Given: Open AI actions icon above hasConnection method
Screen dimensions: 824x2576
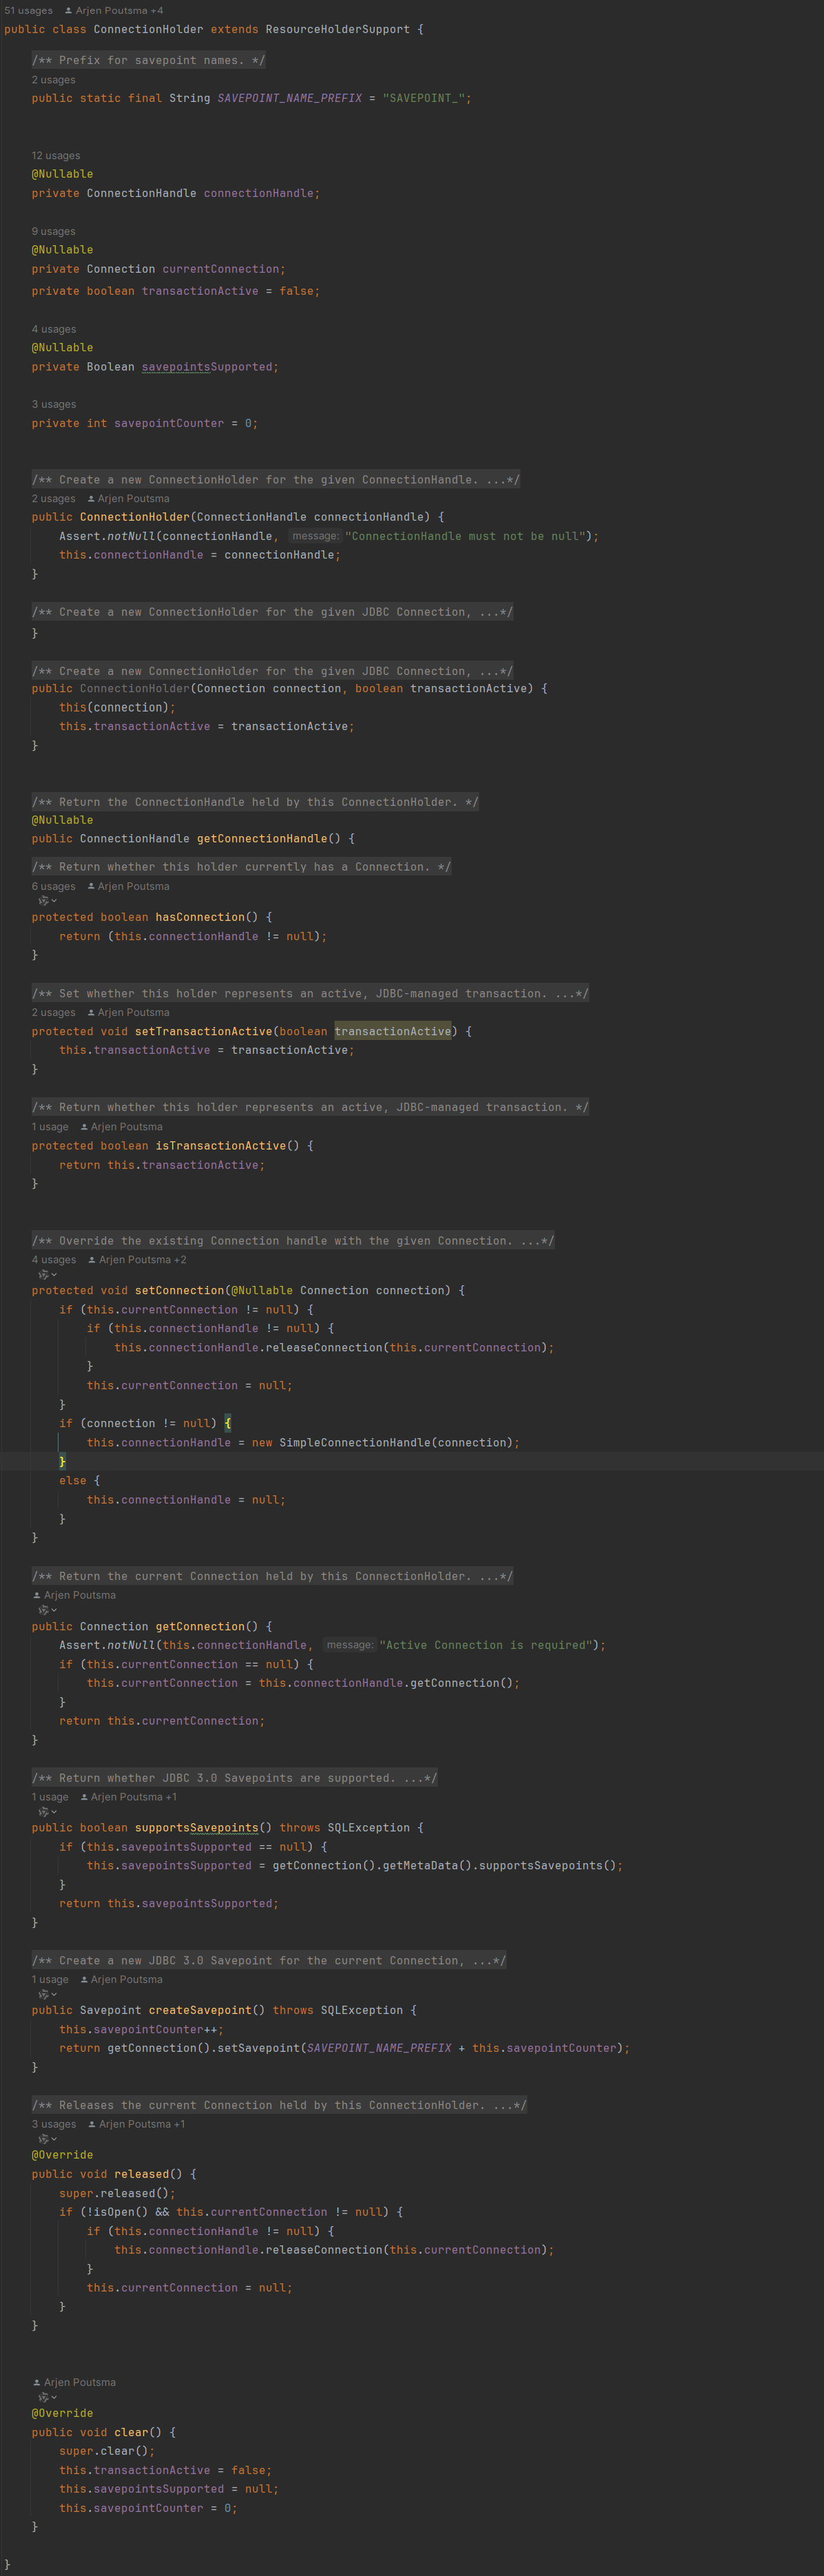Looking at the screenshot, I should click(47, 901).
